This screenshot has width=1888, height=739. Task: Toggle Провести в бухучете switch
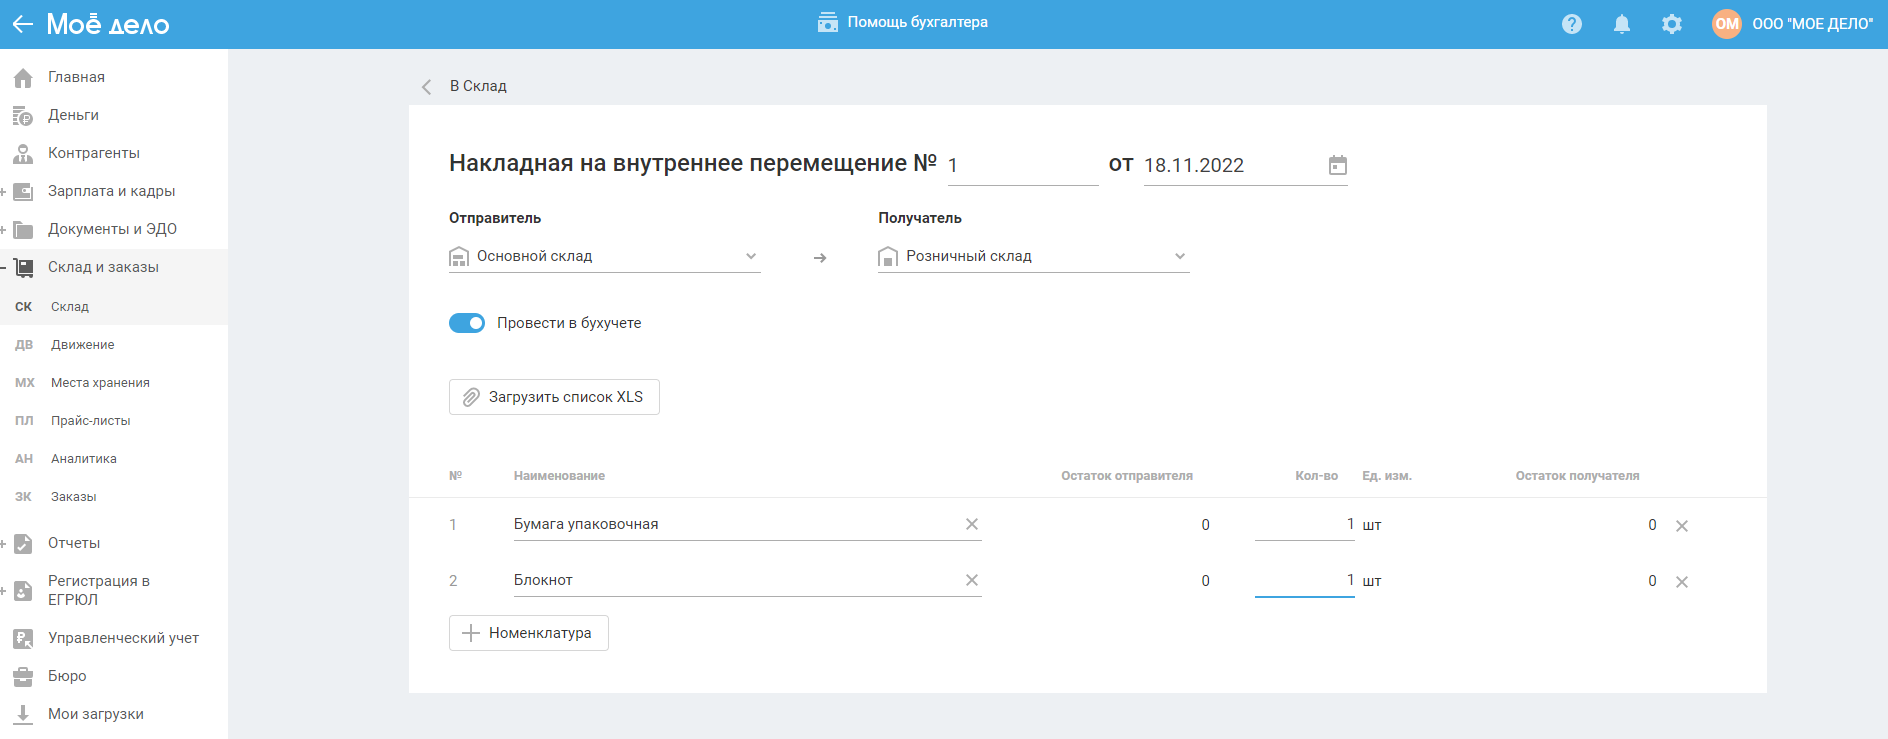pyautogui.click(x=467, y=323)
